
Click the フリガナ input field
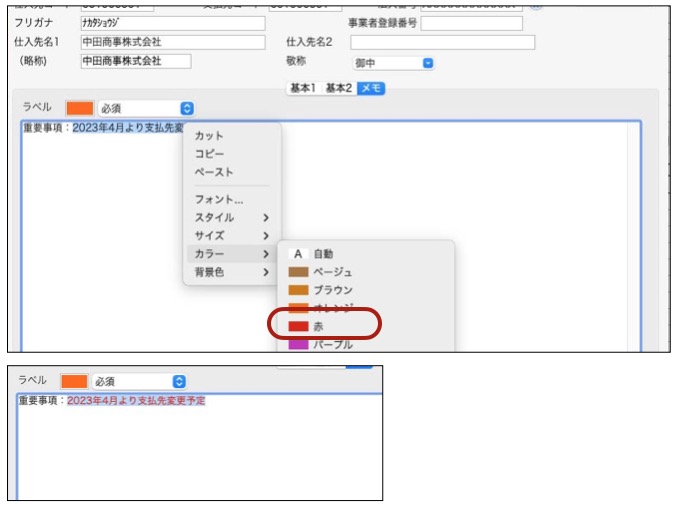click(x=172, y=23)
